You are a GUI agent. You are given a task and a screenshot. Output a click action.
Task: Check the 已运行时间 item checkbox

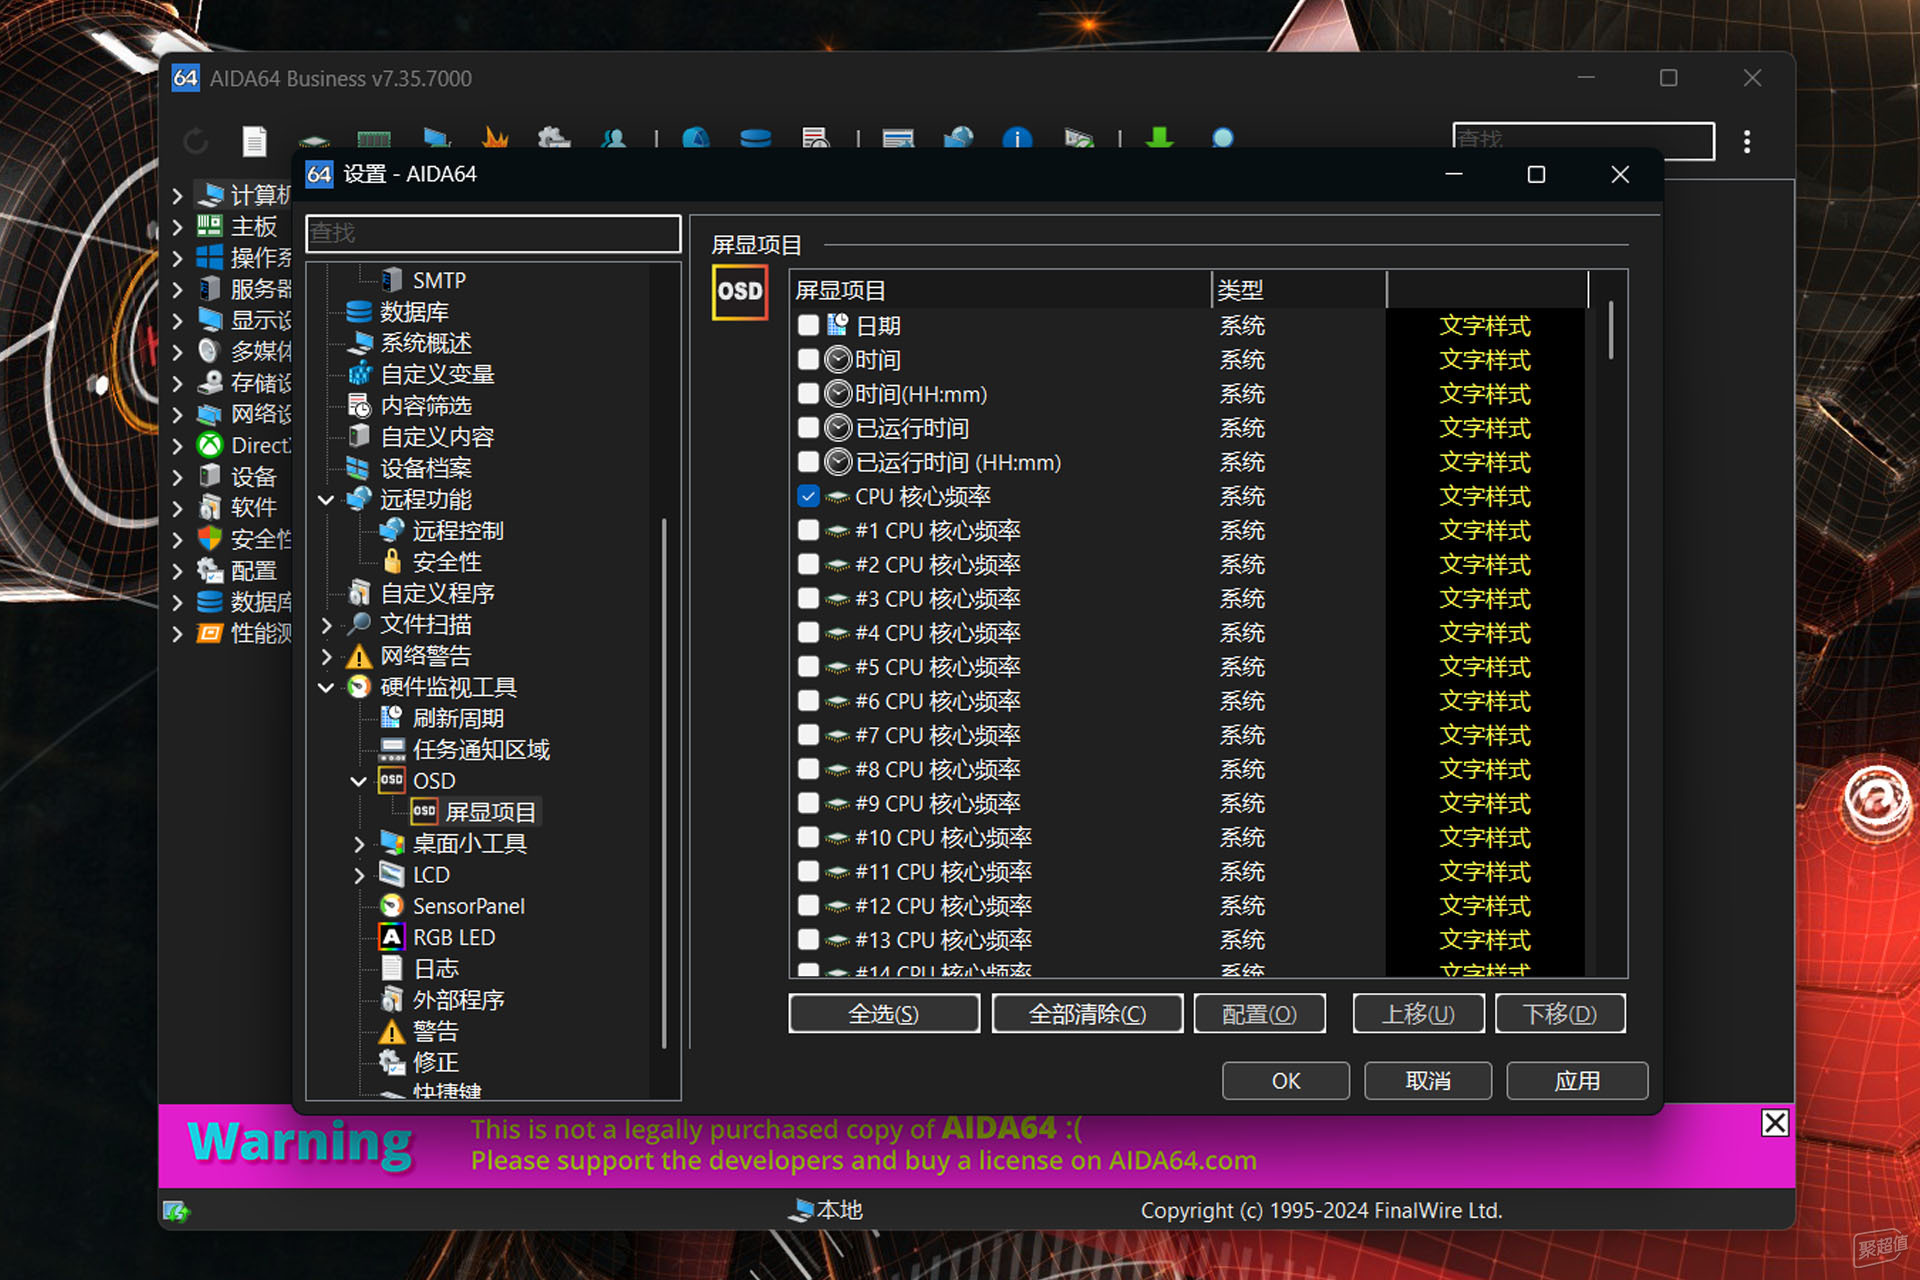(x=809, y=428)
